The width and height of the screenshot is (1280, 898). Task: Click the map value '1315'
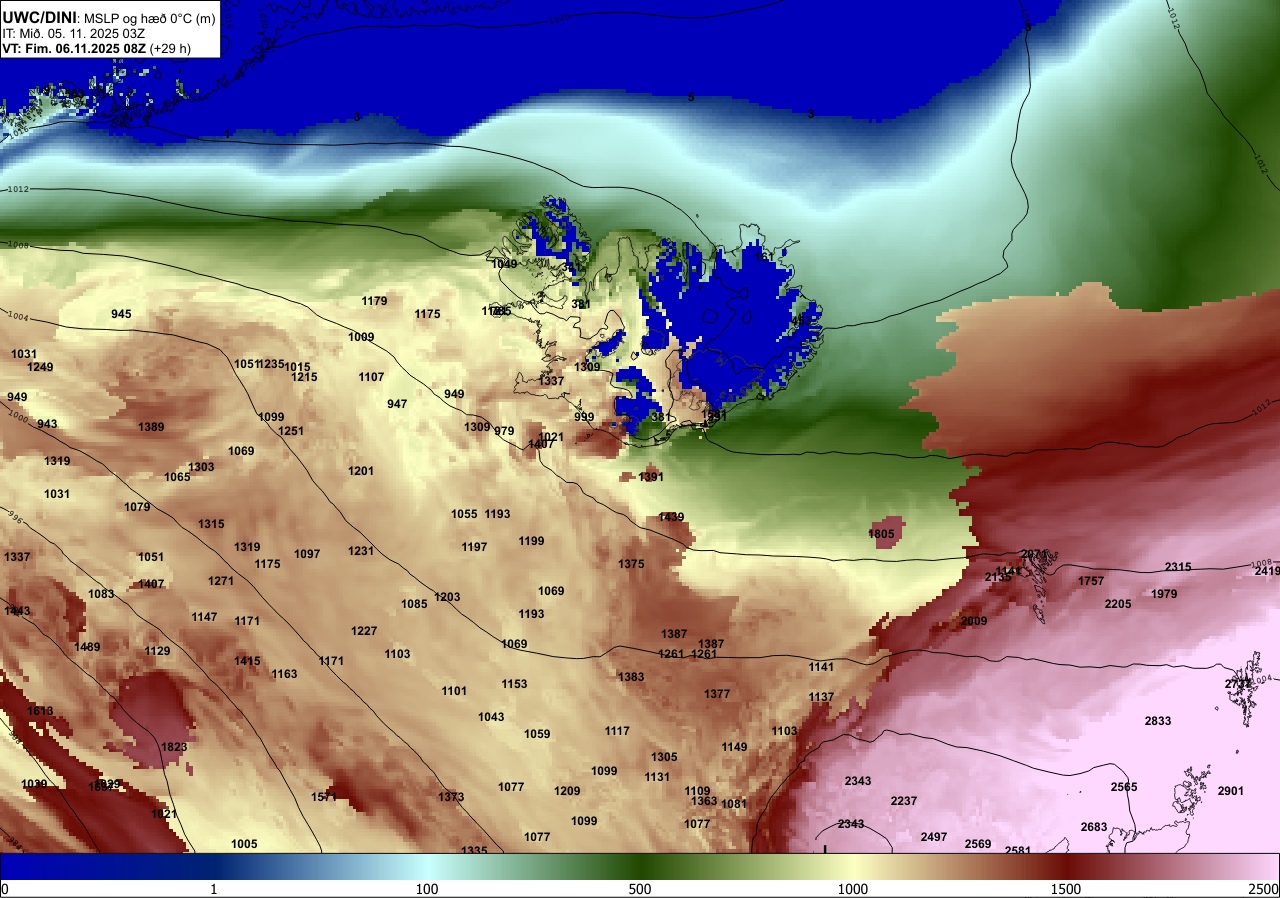pyautogui.click(x=211, y=524)
